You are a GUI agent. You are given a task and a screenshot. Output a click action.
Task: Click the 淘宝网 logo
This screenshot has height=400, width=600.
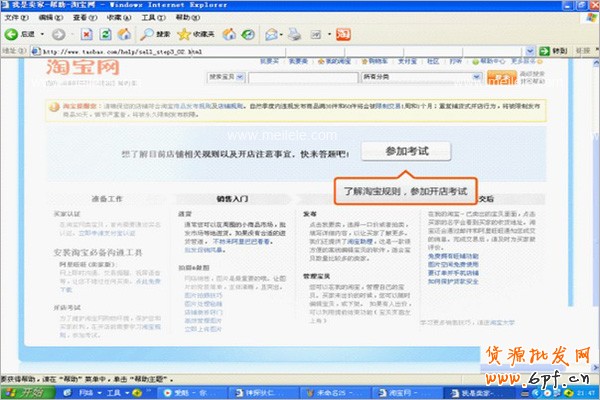click(83, 68)
